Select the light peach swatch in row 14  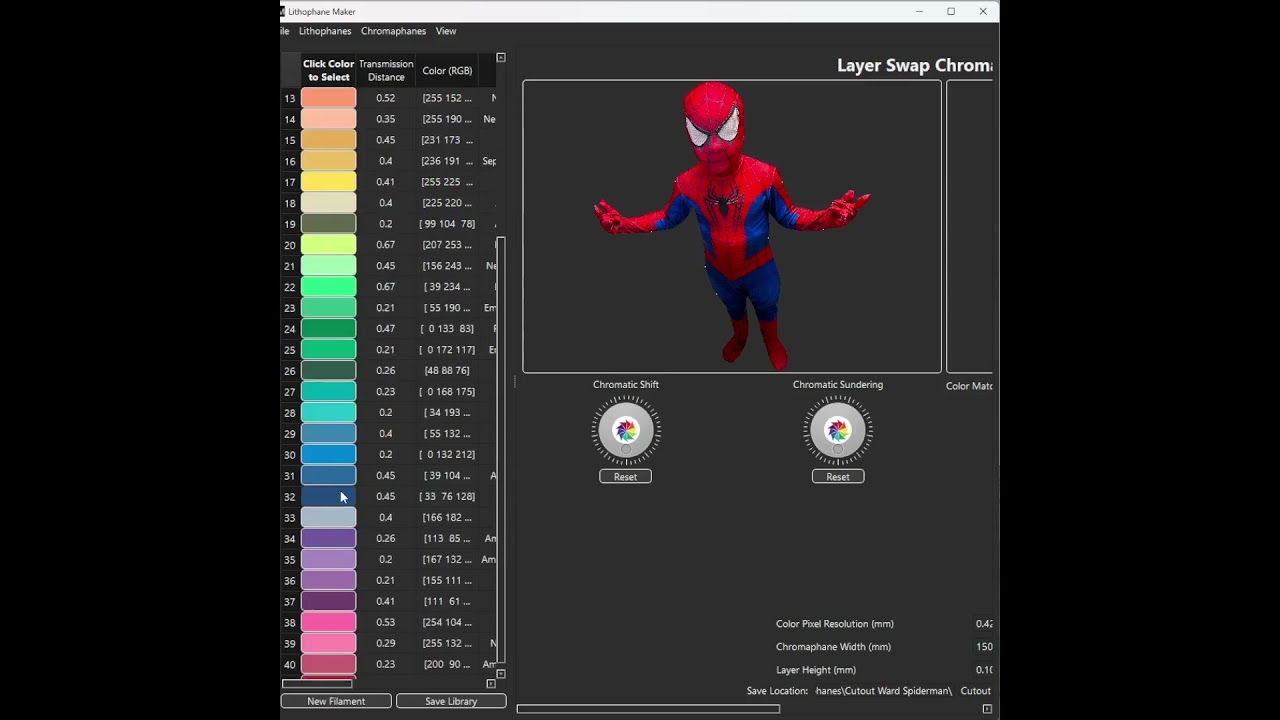328,119
